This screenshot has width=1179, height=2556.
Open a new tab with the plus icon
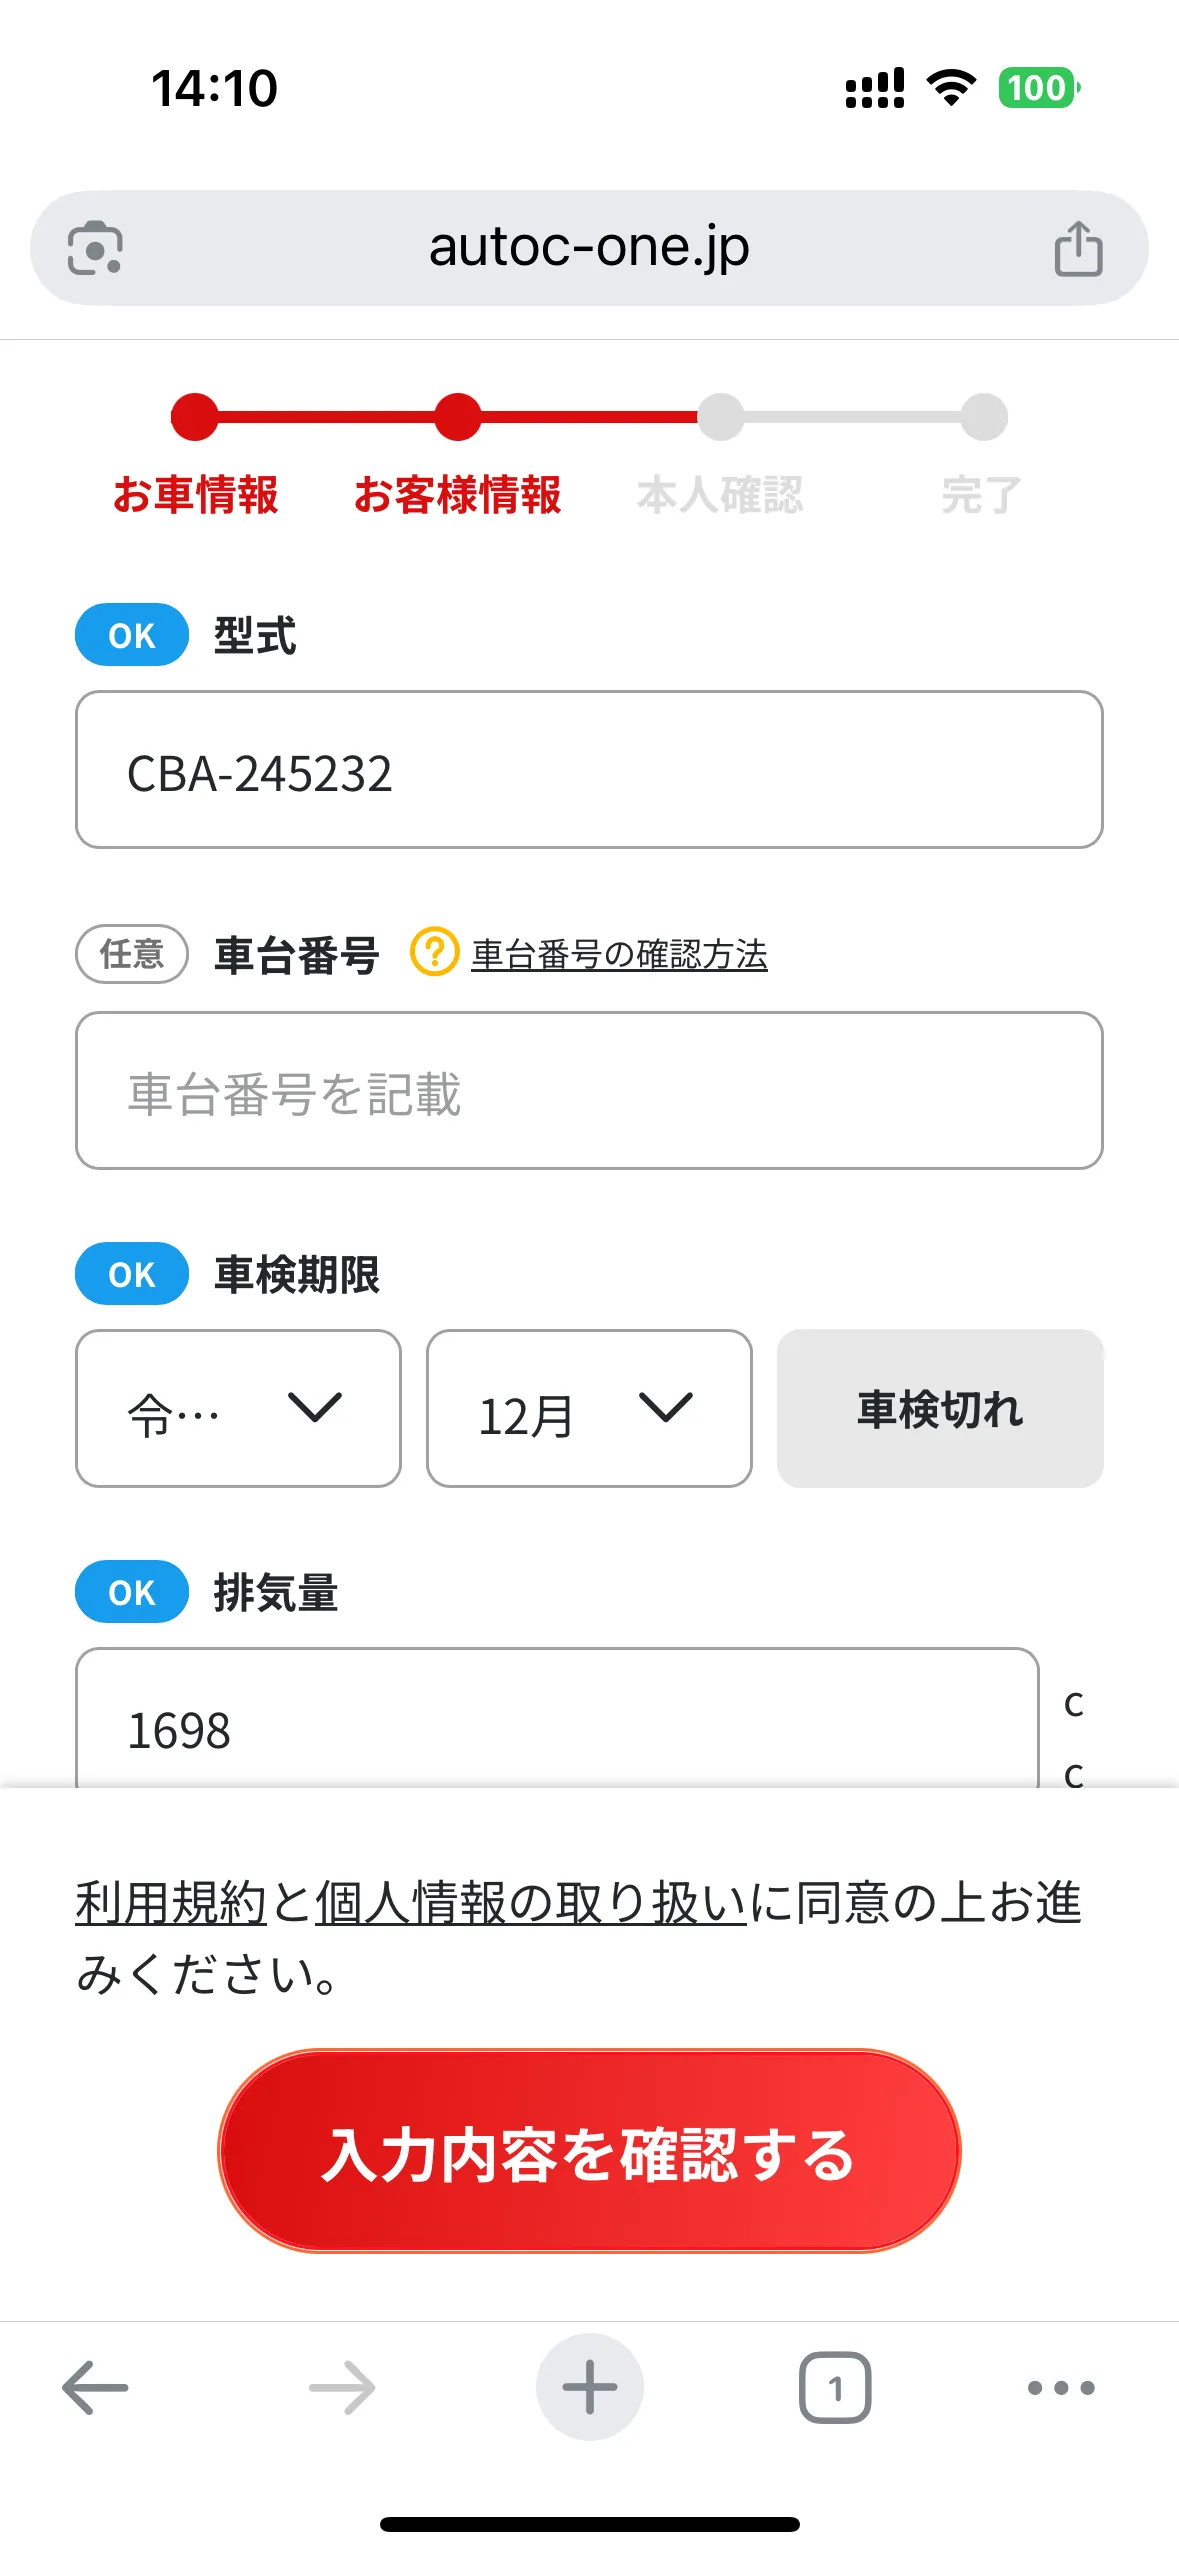[x=589, y=2388]
